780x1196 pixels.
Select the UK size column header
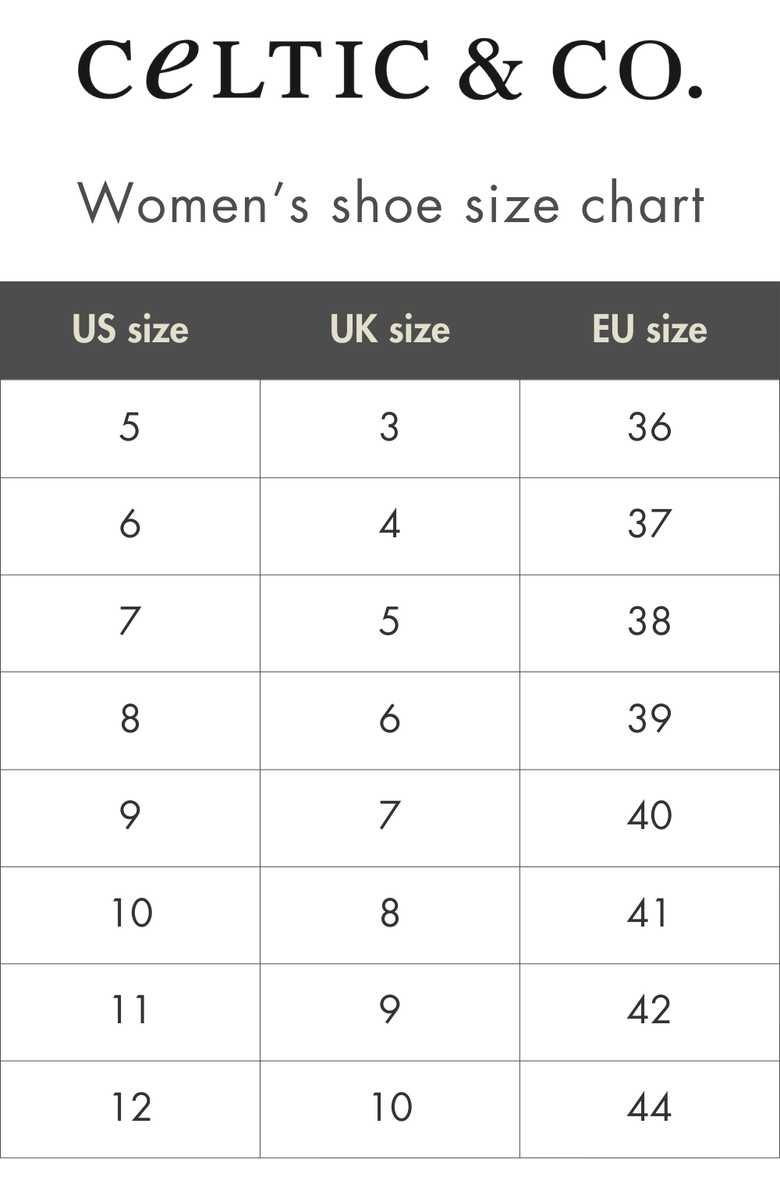390,330
